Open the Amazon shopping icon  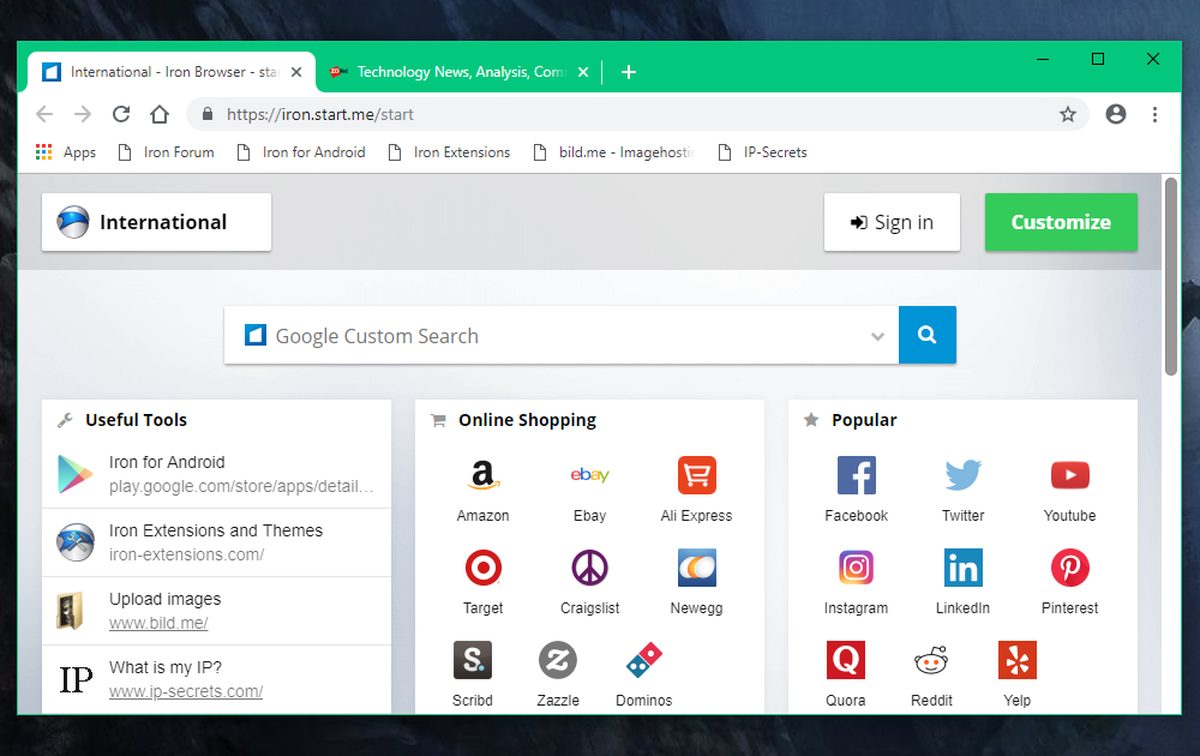click(482, 475)
